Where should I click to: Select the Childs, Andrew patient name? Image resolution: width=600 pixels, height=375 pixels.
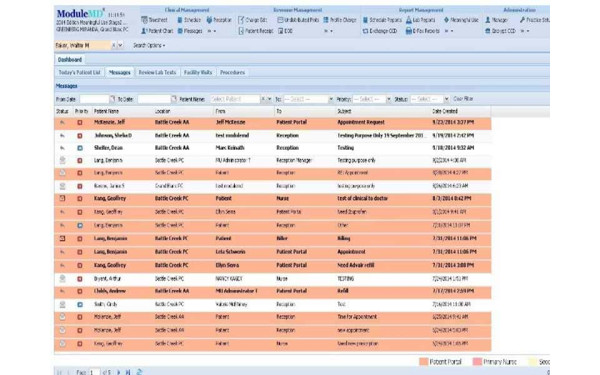[x=110, y=291]
